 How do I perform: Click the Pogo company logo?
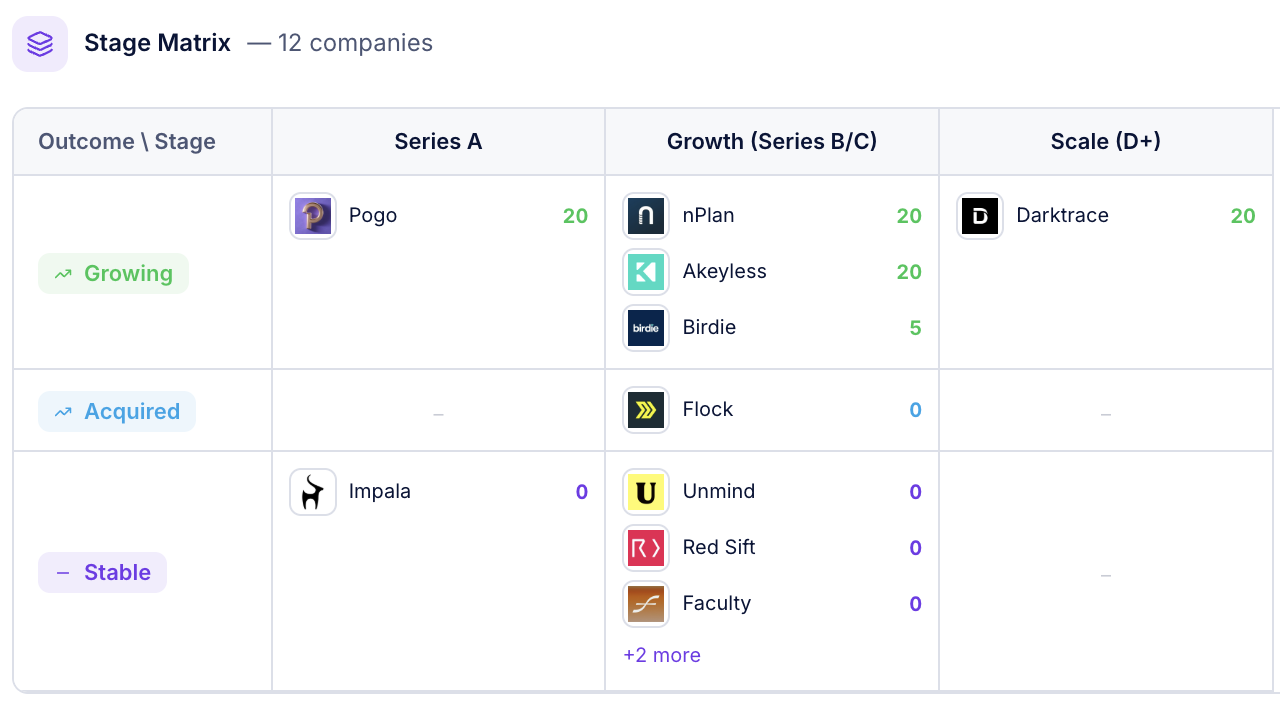coord(313,215)
